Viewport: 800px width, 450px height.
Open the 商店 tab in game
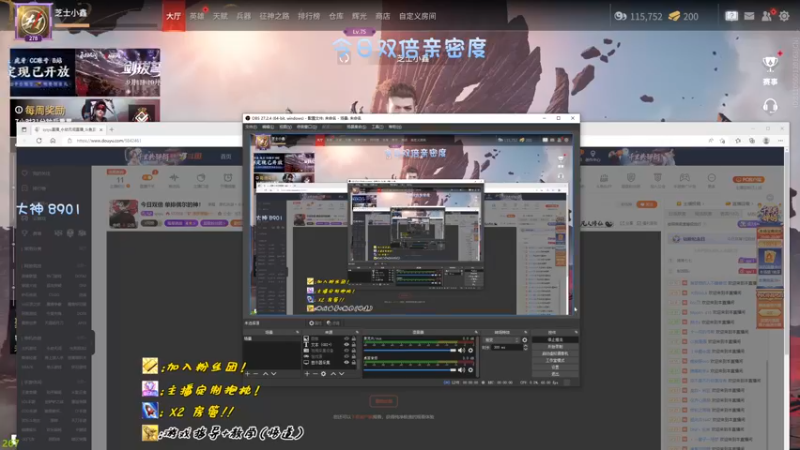pos(383,16)
